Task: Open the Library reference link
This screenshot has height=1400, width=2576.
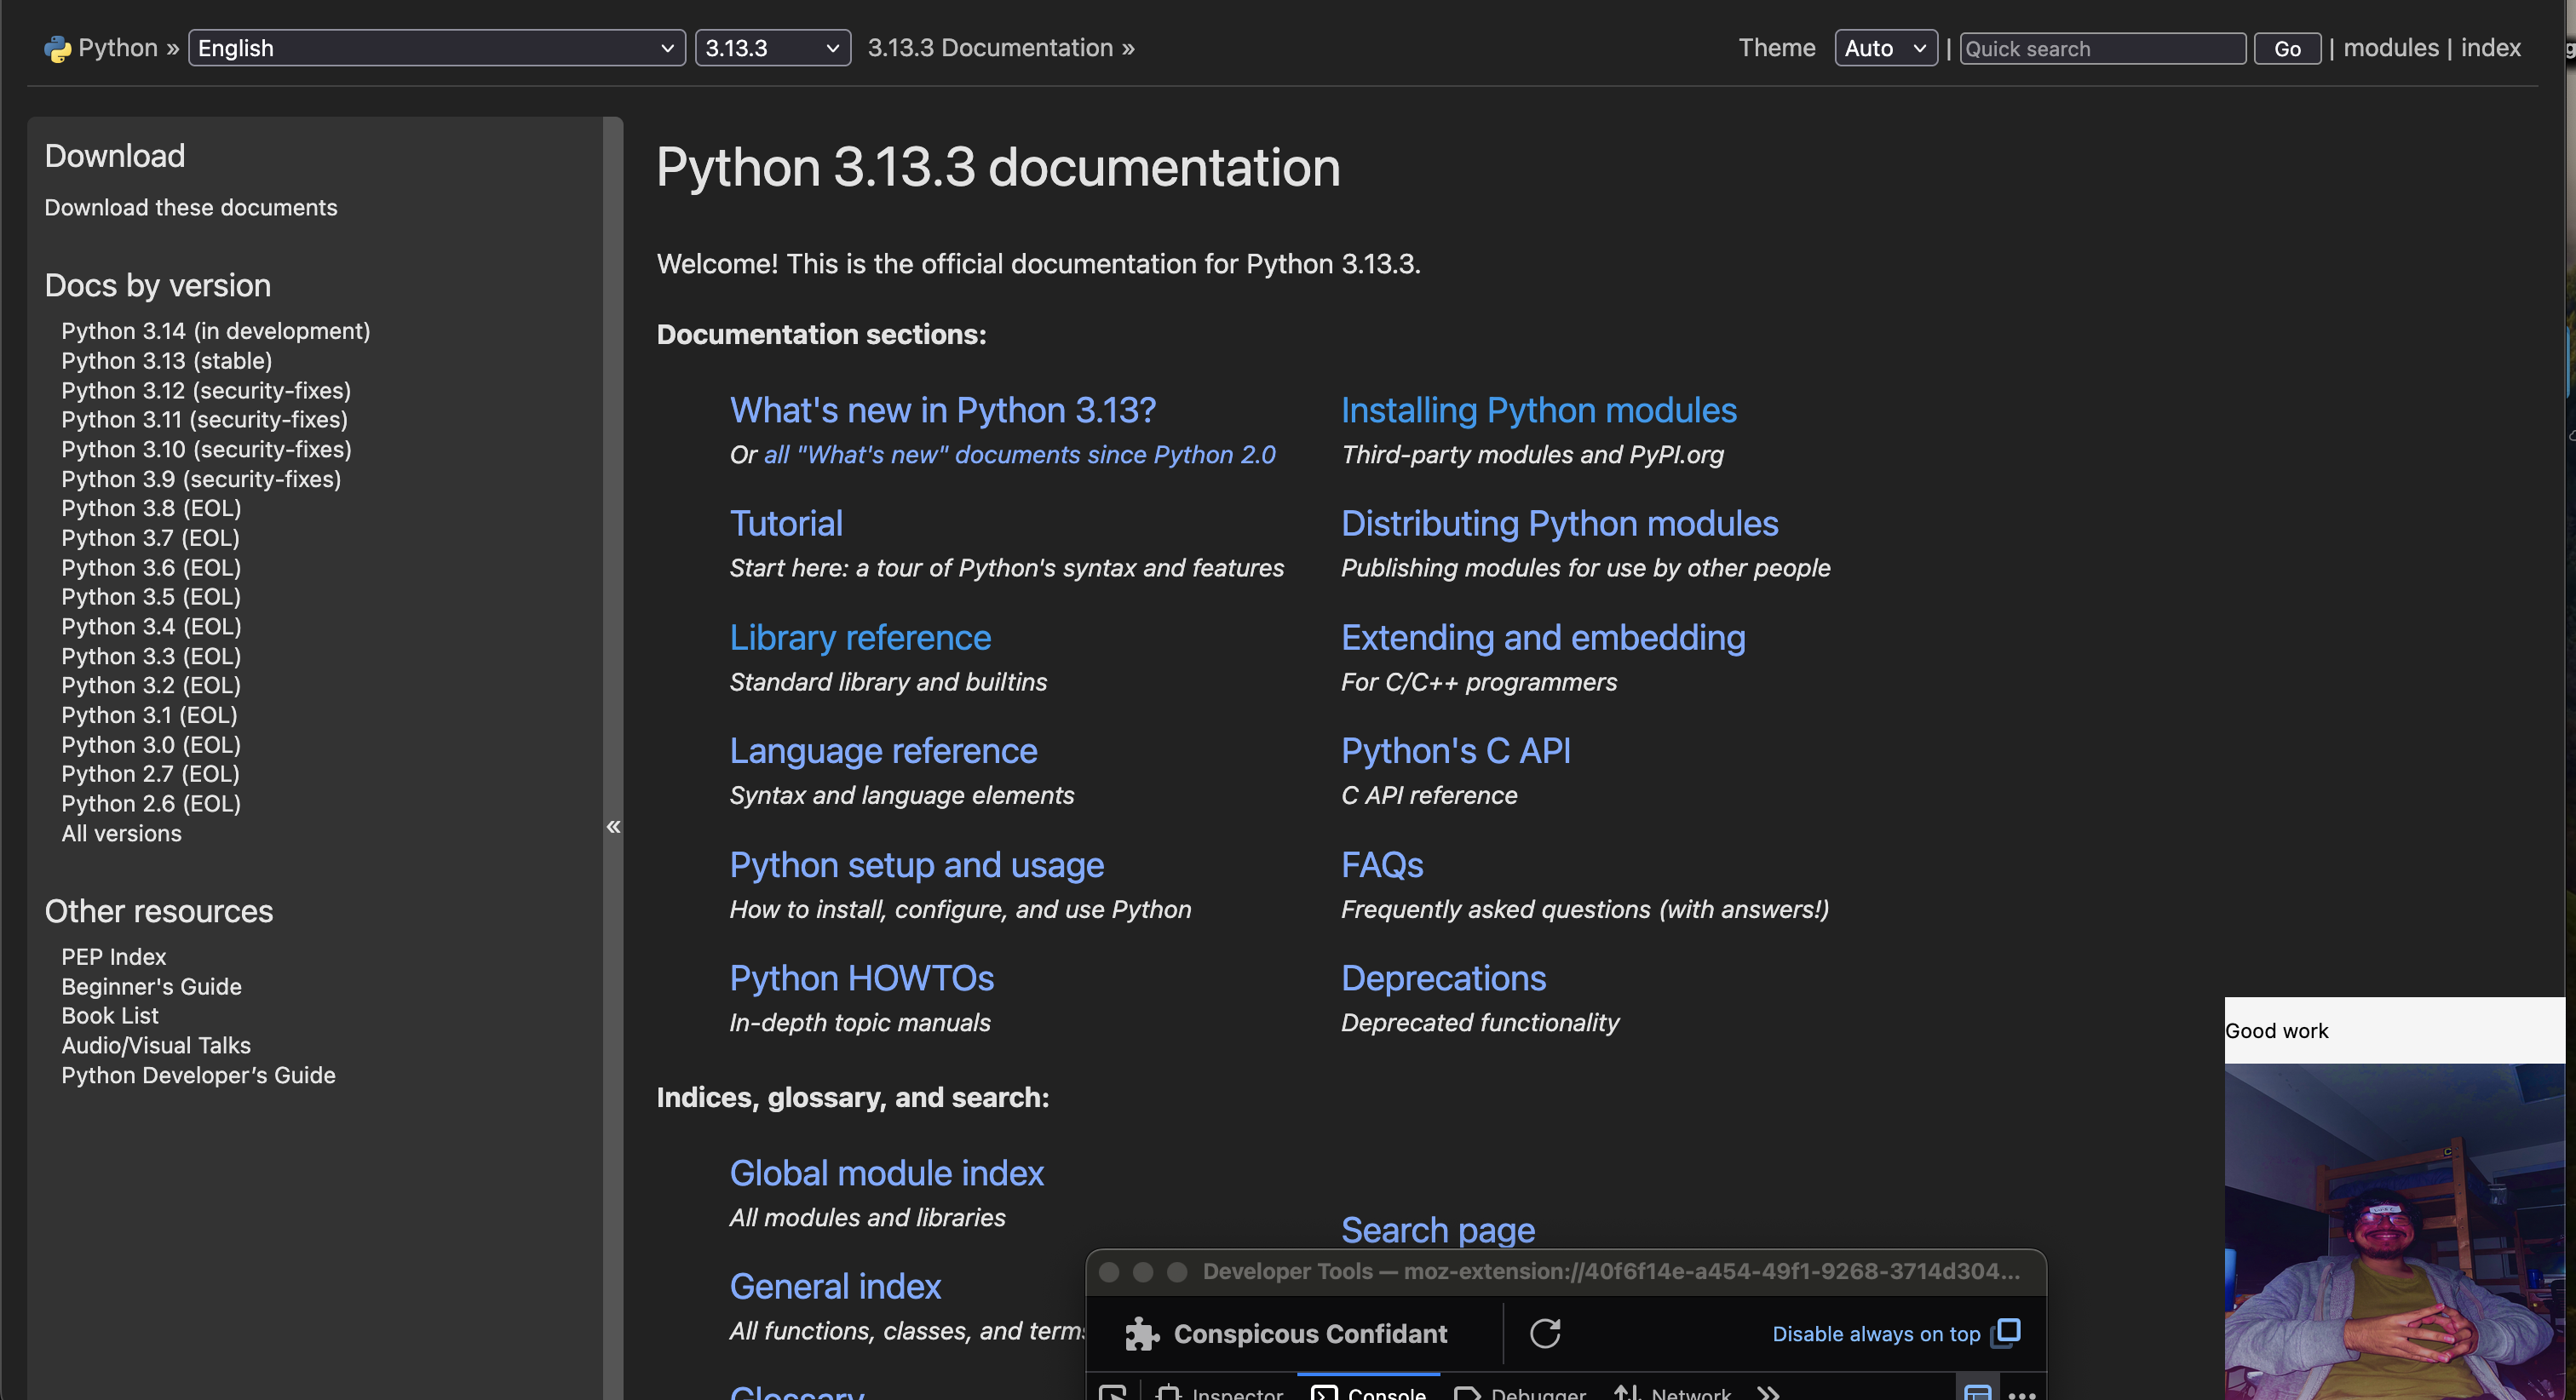Action: (x=860, y=638)
